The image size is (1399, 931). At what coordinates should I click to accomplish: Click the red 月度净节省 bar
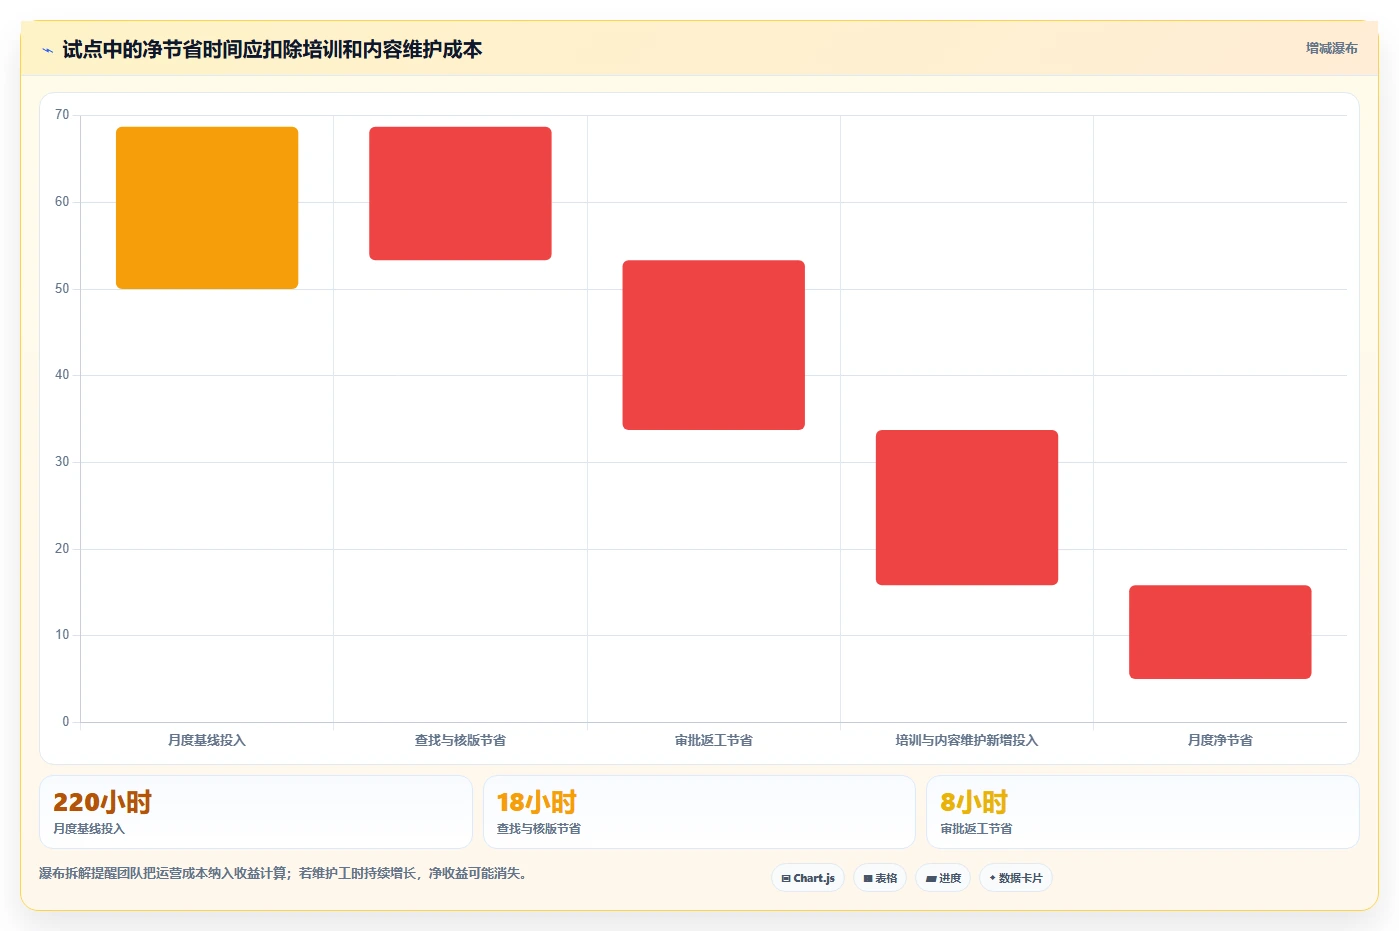(1220, 632)
